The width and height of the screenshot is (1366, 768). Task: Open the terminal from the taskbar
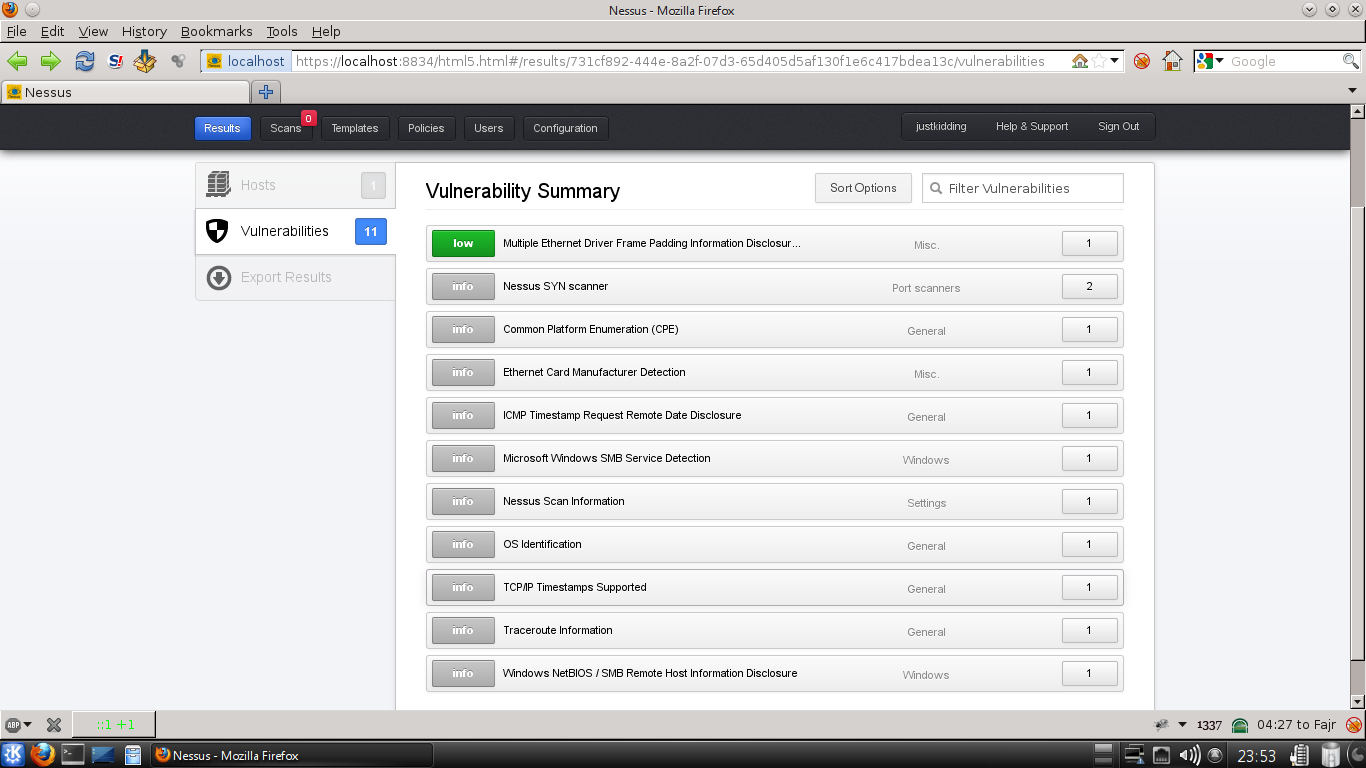click(x=73, y=754)
